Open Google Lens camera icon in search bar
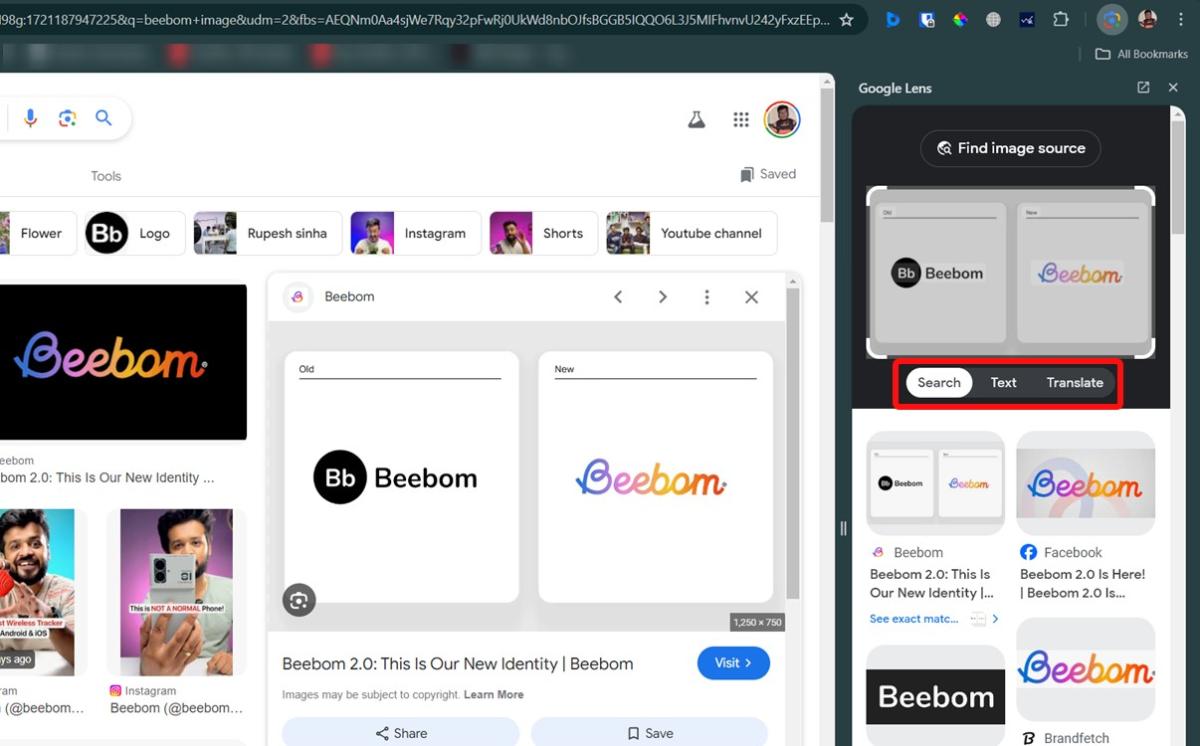 [67, 117]
